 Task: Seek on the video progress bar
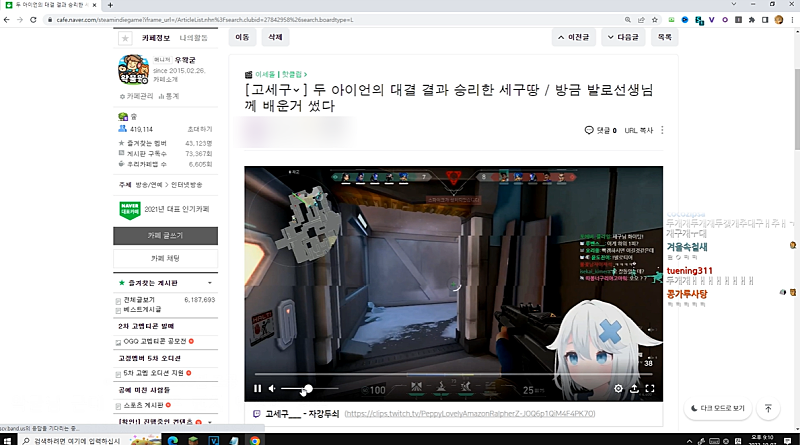point(454,375)
